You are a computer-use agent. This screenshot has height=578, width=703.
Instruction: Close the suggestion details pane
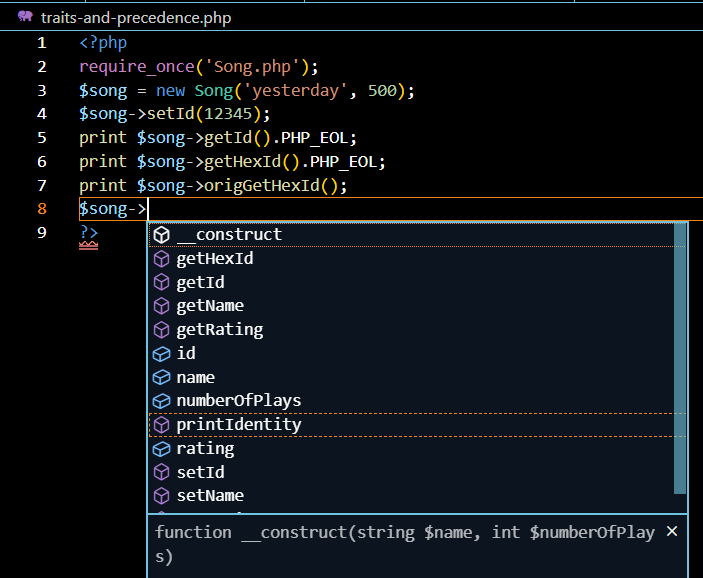[x=672, y=531]
